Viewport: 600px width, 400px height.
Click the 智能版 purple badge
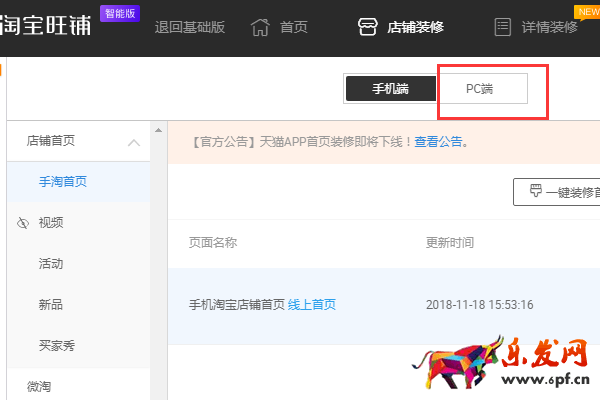(121, 15)
